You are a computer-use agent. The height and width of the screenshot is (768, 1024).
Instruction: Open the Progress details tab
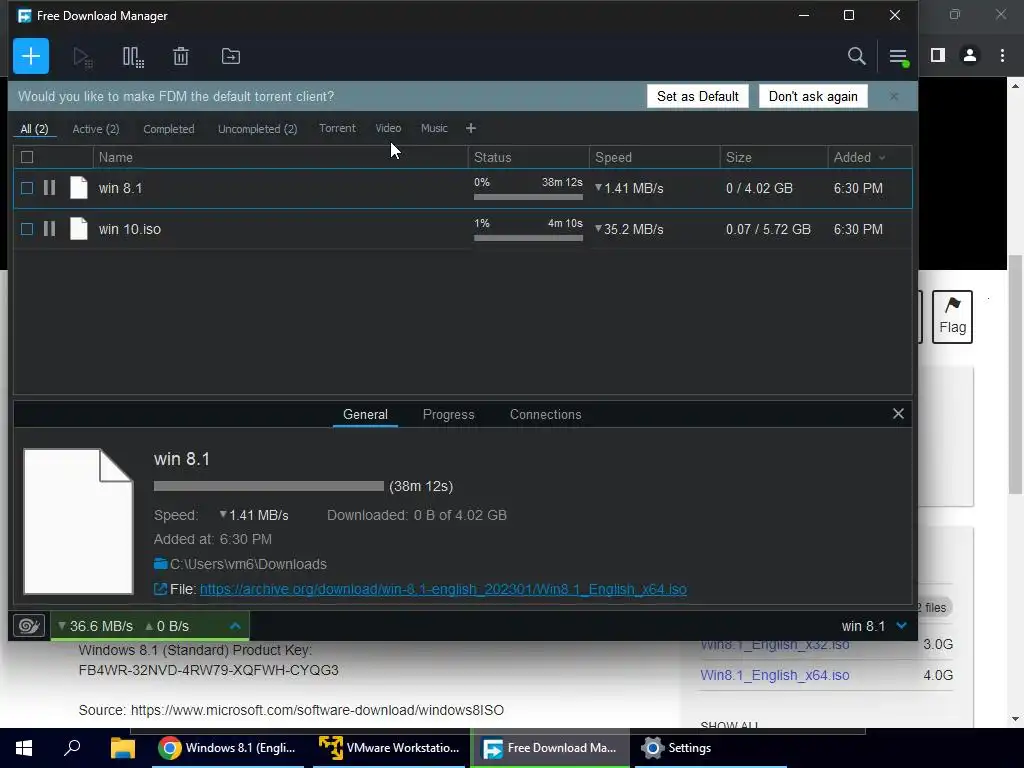(449, 415)
